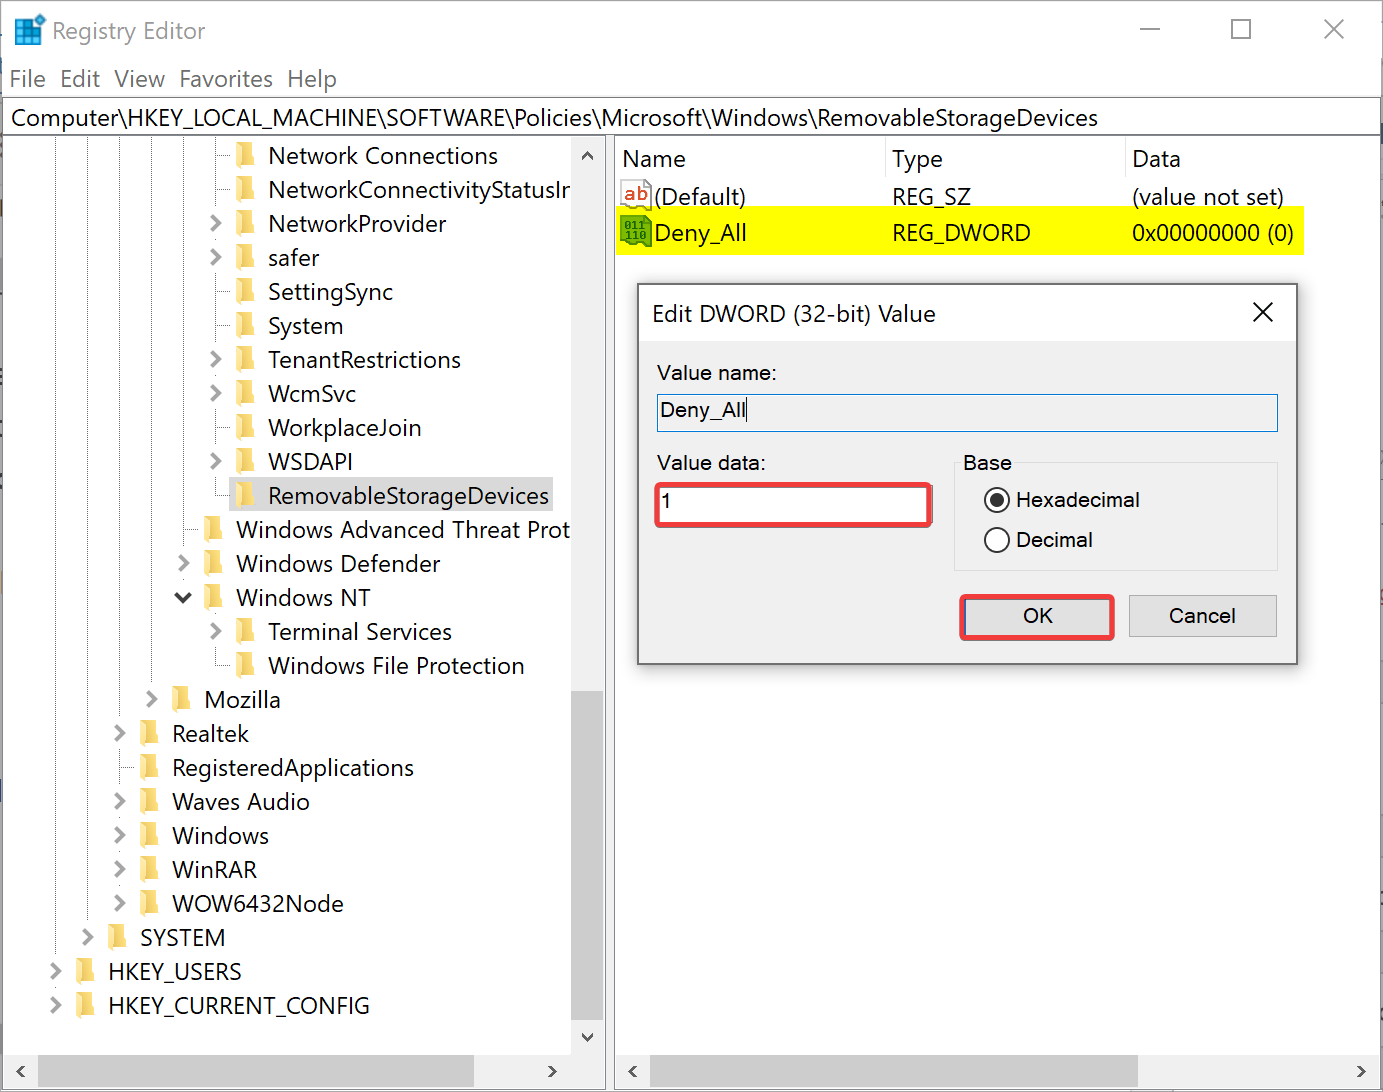Click the NetworkProvider folder icon
This screenshot has height=1092, width=1383.
point(245,223)
